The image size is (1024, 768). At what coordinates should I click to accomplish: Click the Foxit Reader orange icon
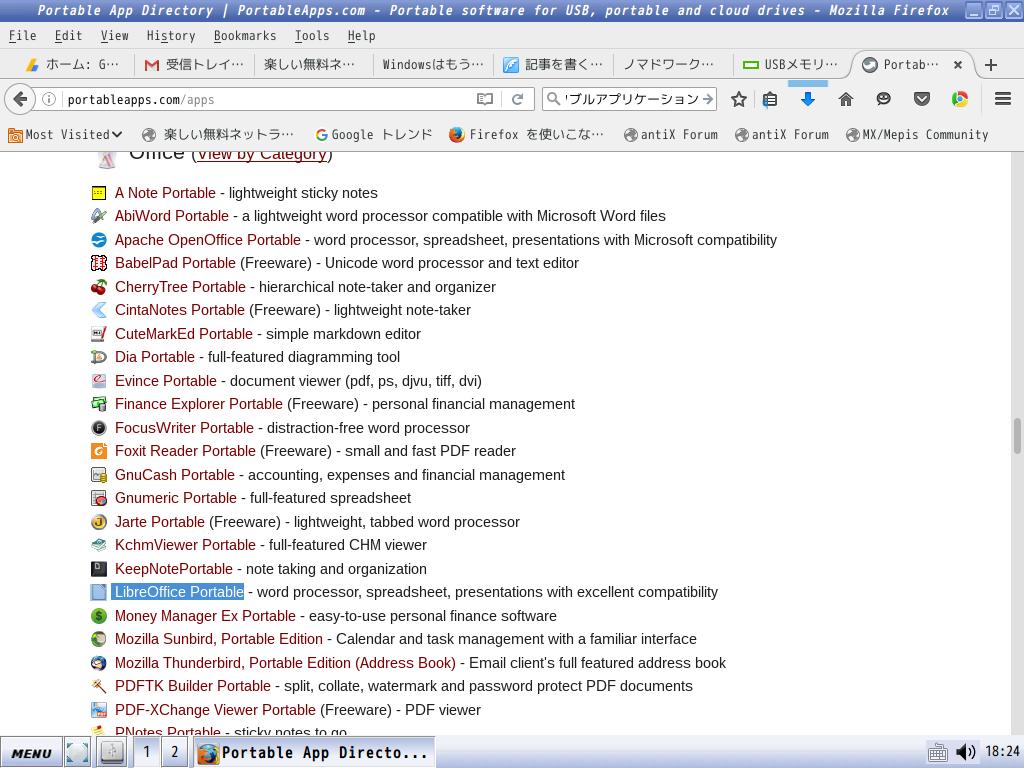coord(99,451)
